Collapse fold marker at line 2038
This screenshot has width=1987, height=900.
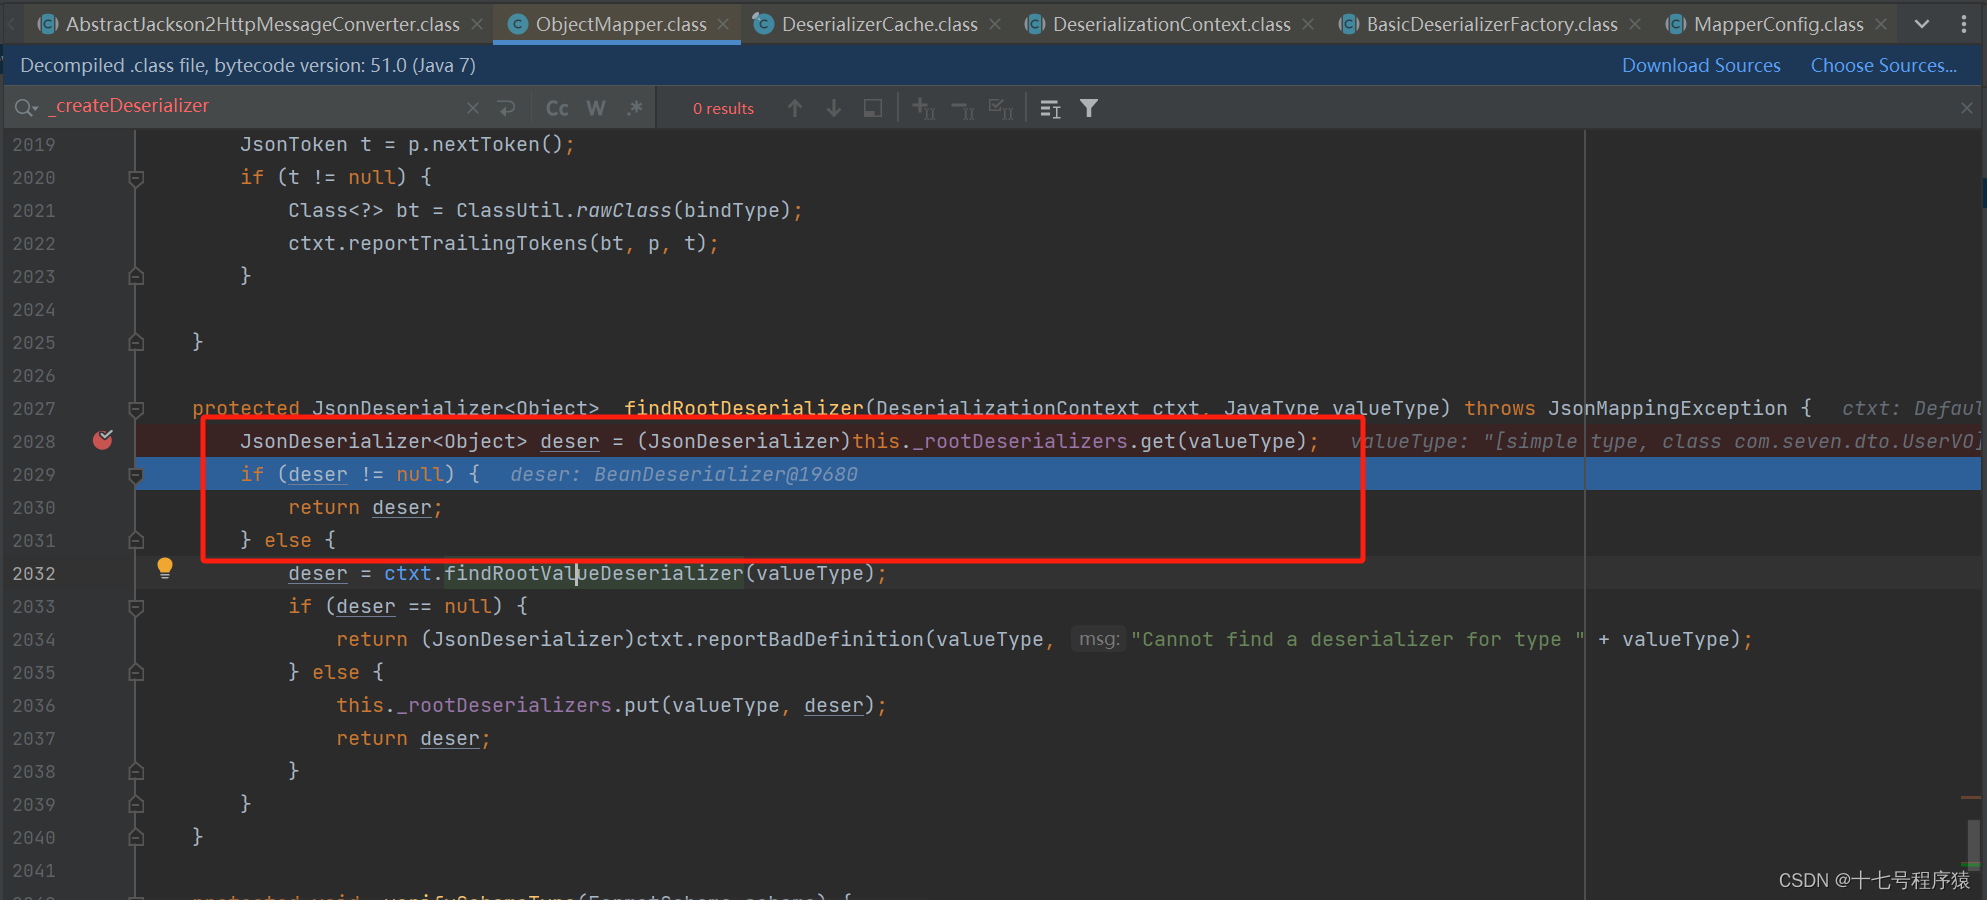[136, 772]
